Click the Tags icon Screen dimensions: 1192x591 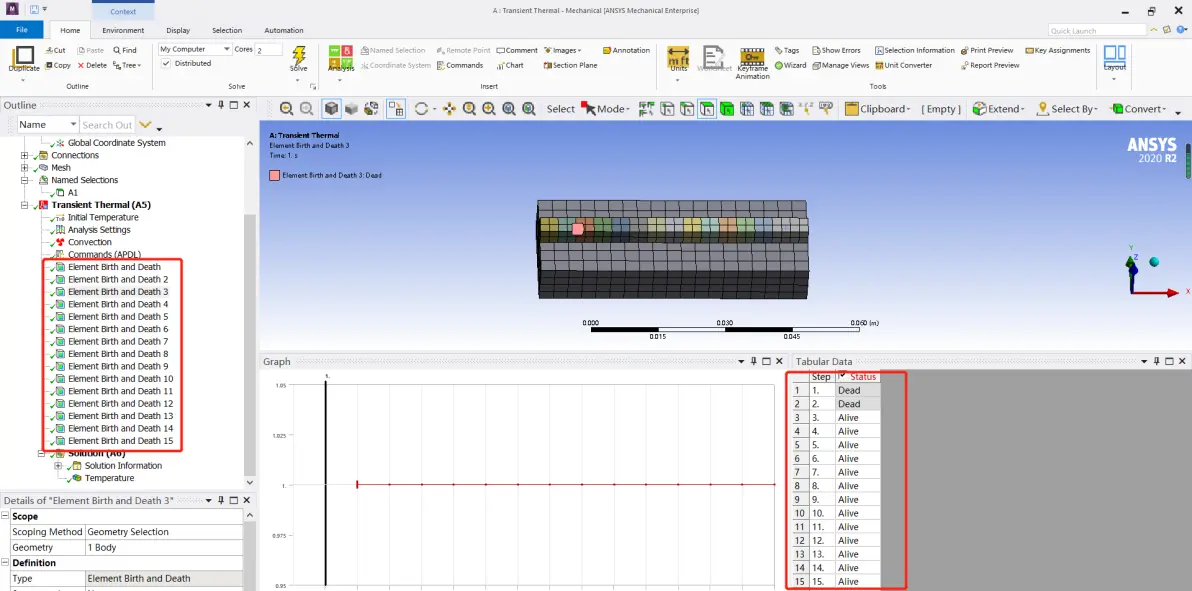coord(778,50)
